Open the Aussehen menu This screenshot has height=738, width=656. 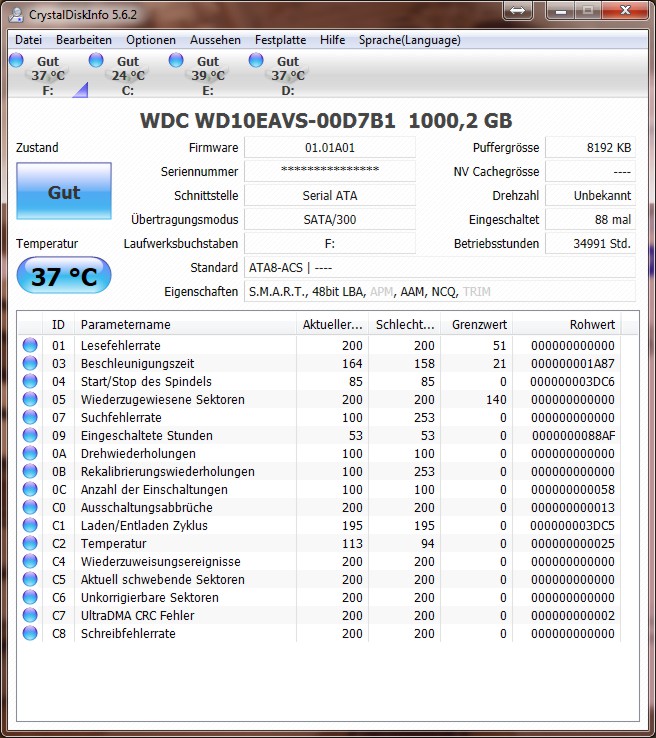pos(215,40)
